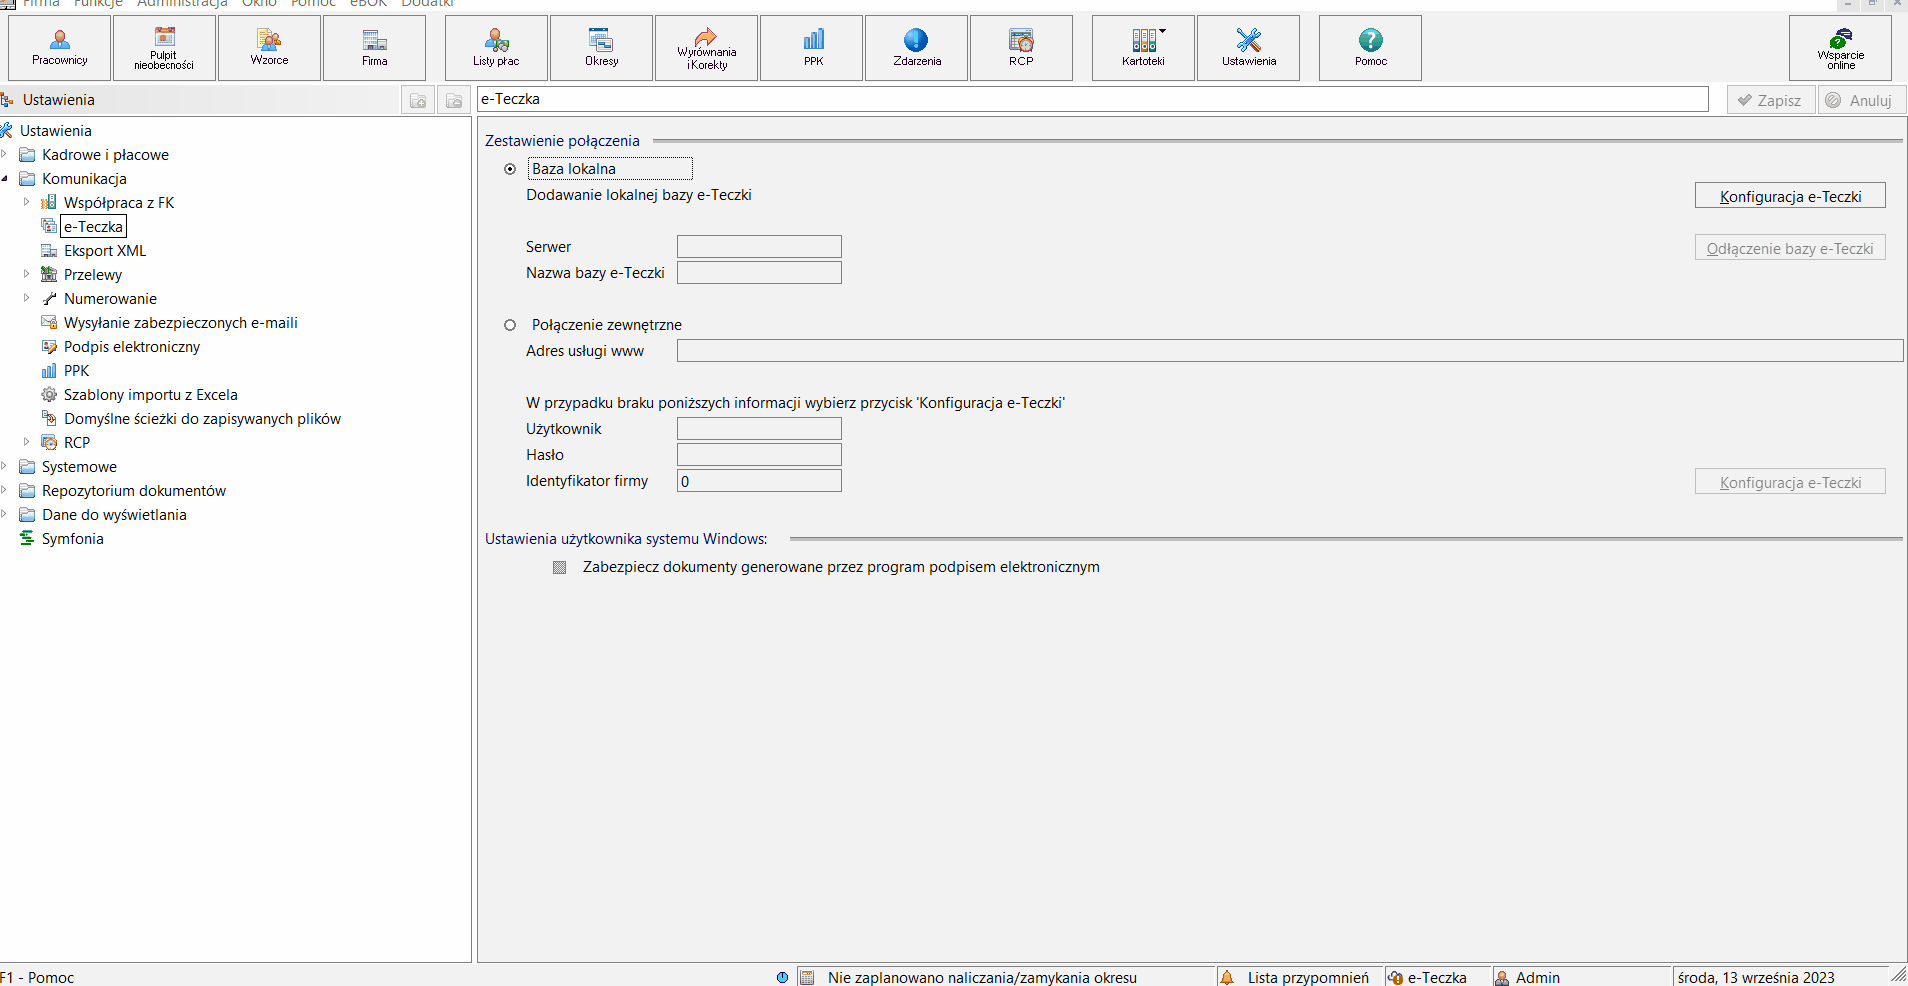Collapse the Komunikacja folder
Viewport: 1908px width, 986px height.
coord(5,178)
